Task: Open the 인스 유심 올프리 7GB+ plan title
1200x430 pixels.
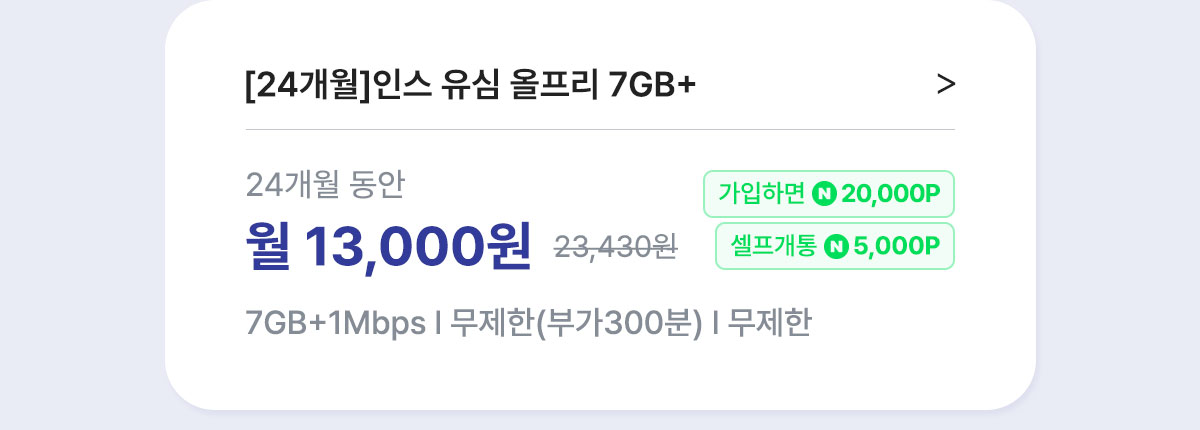Action: pyautogui.click(x=470, y=87)
